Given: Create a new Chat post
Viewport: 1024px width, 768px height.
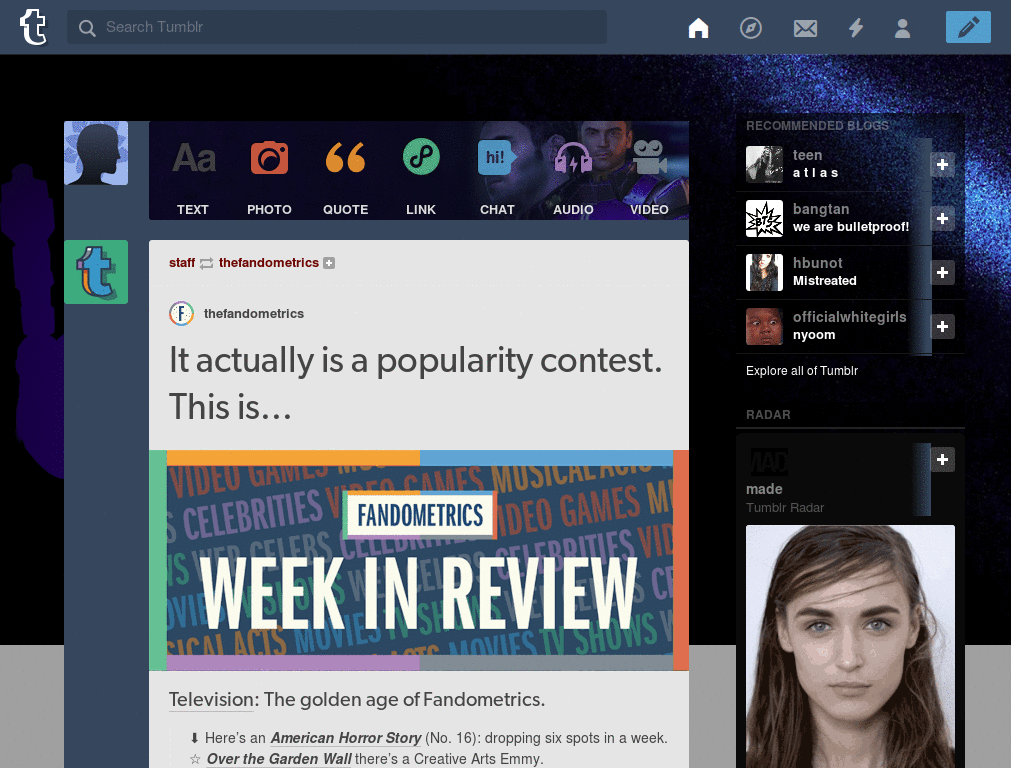Looking at the screenshot, I should pyautogui.click(x=497, y=177).
